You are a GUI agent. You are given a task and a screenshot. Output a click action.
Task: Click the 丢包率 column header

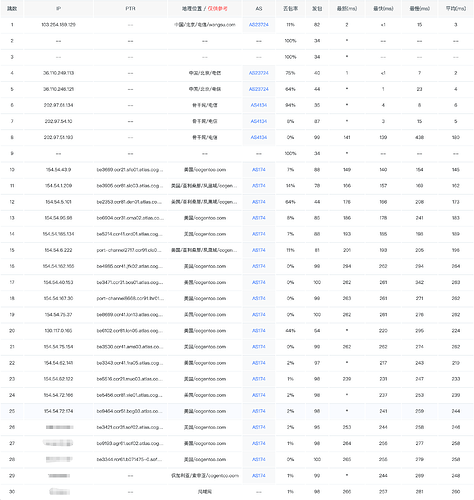pyautogui.click(x=290, y=9)
